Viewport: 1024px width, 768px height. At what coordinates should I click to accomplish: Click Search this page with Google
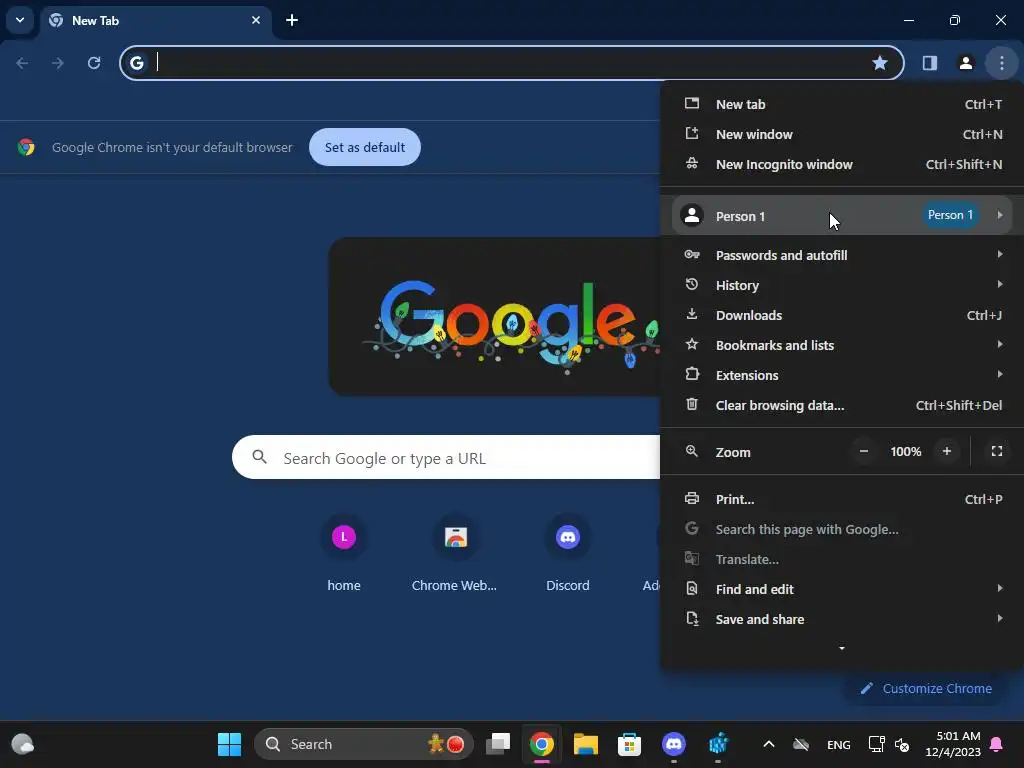point(842,530)
